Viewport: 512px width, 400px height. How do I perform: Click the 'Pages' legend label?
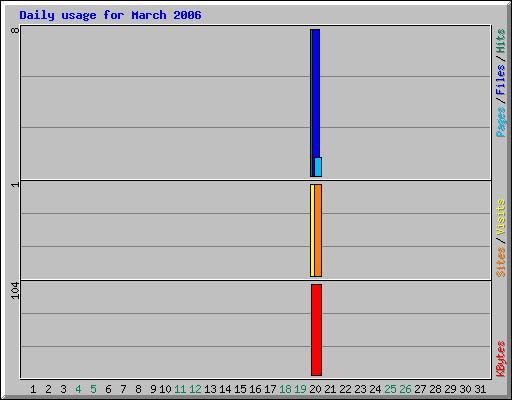pyautogui.click(x=500, y=122)
